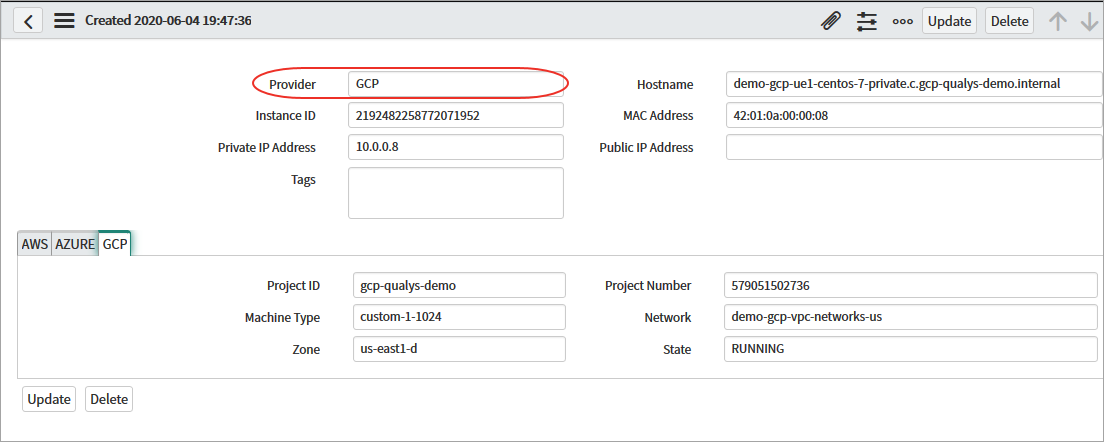Click the Hostname field
1104x442 pixels.
coord(914,83)
